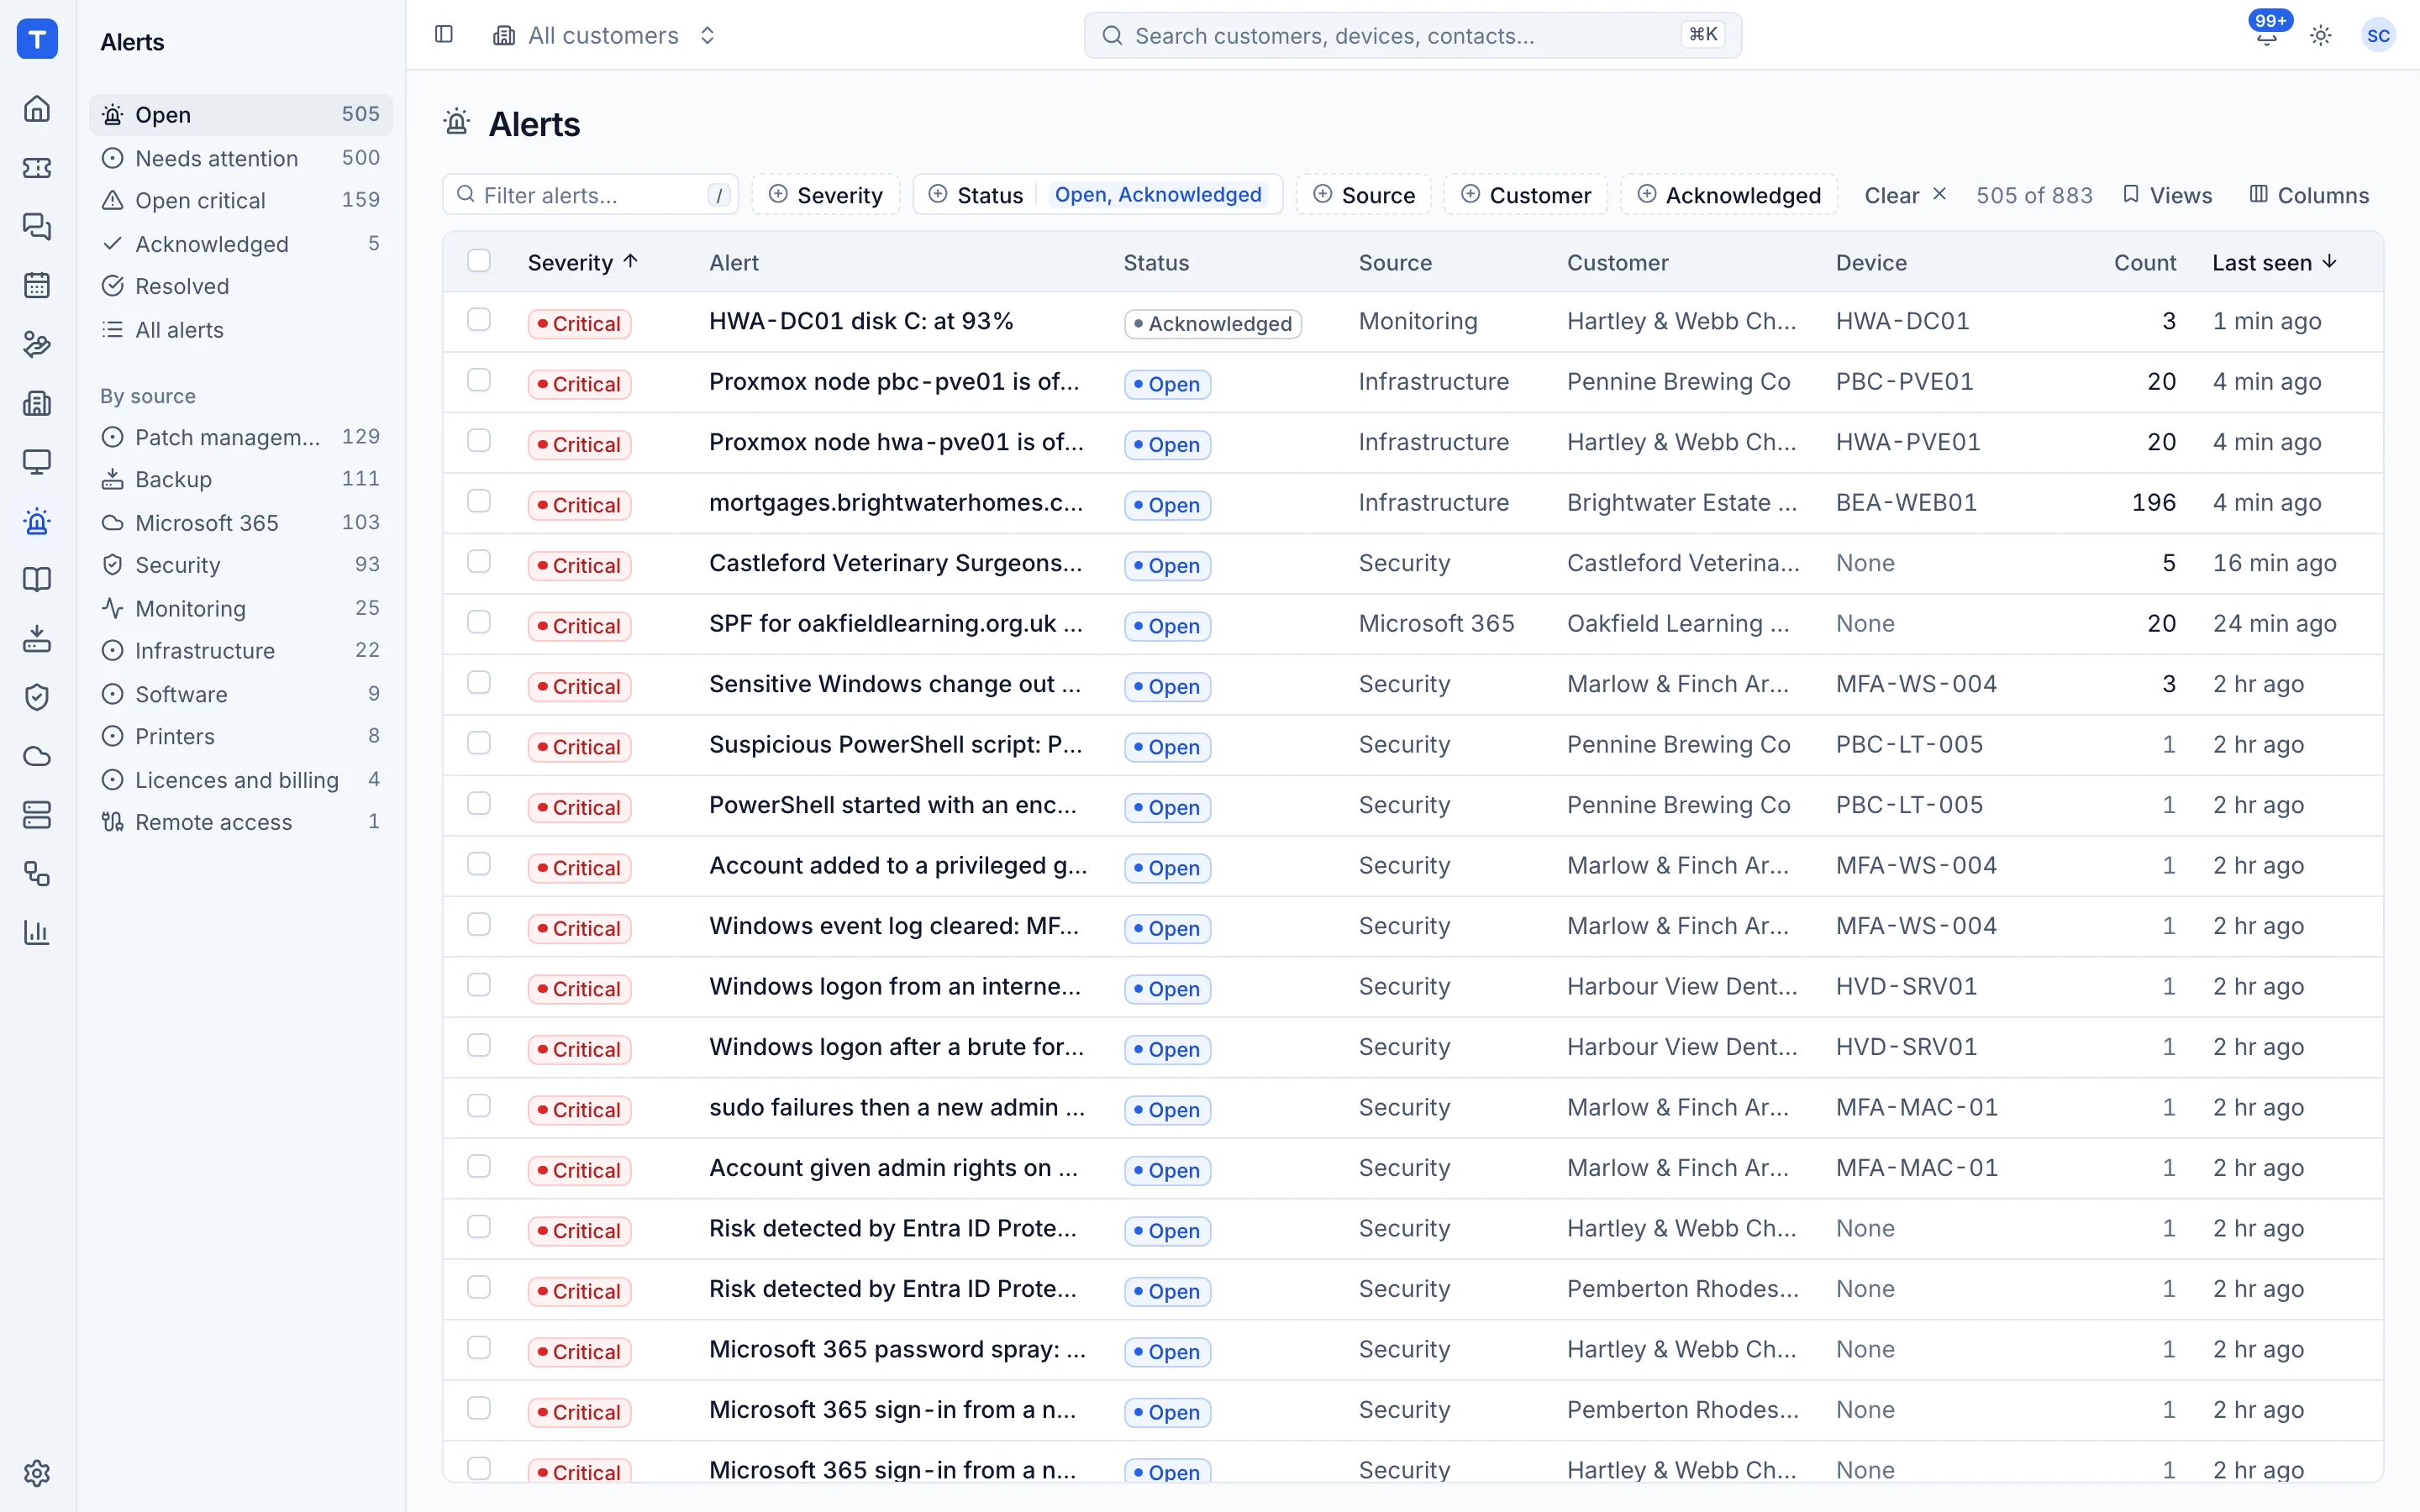This screenshot has height=1512, width=2420.
Task: Open the Windows event log cleared alert
Action: [894, 926]
